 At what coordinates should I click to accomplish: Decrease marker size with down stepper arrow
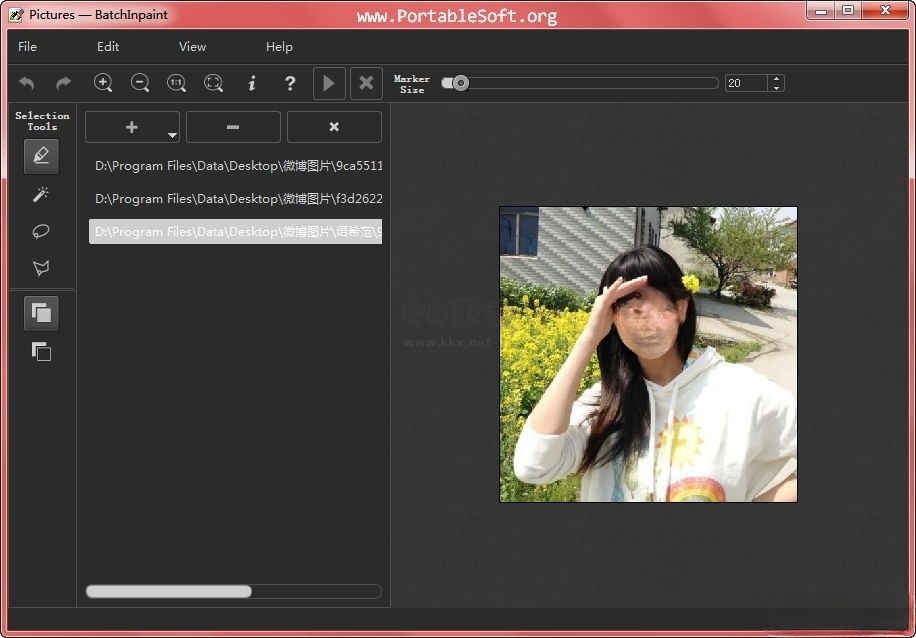tap(777, 88)
